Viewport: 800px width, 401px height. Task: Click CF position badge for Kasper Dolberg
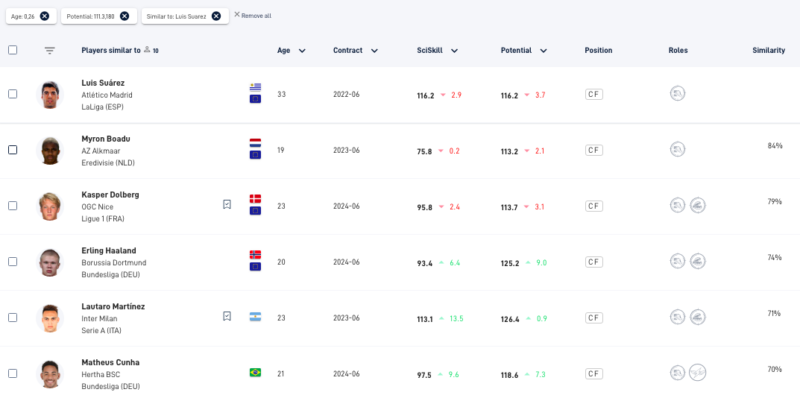594,206
